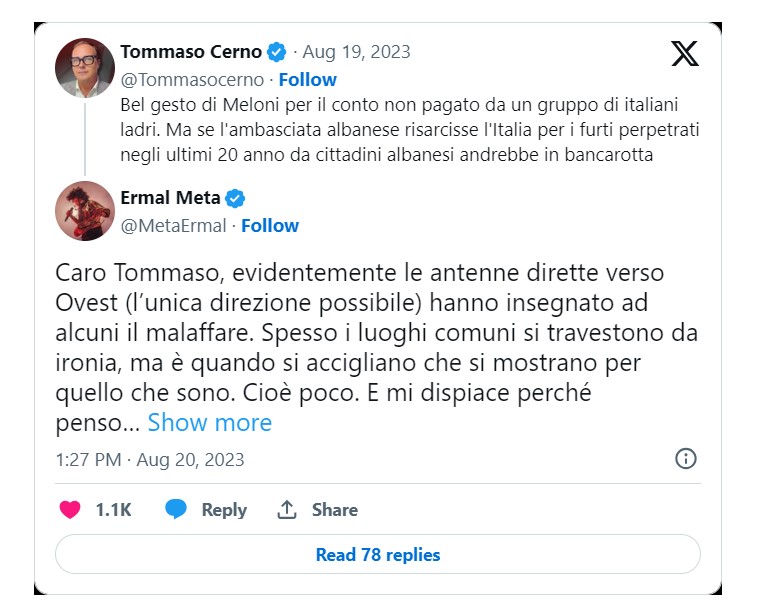Open Tommaso Cerno's profile picture

(85, 67)
